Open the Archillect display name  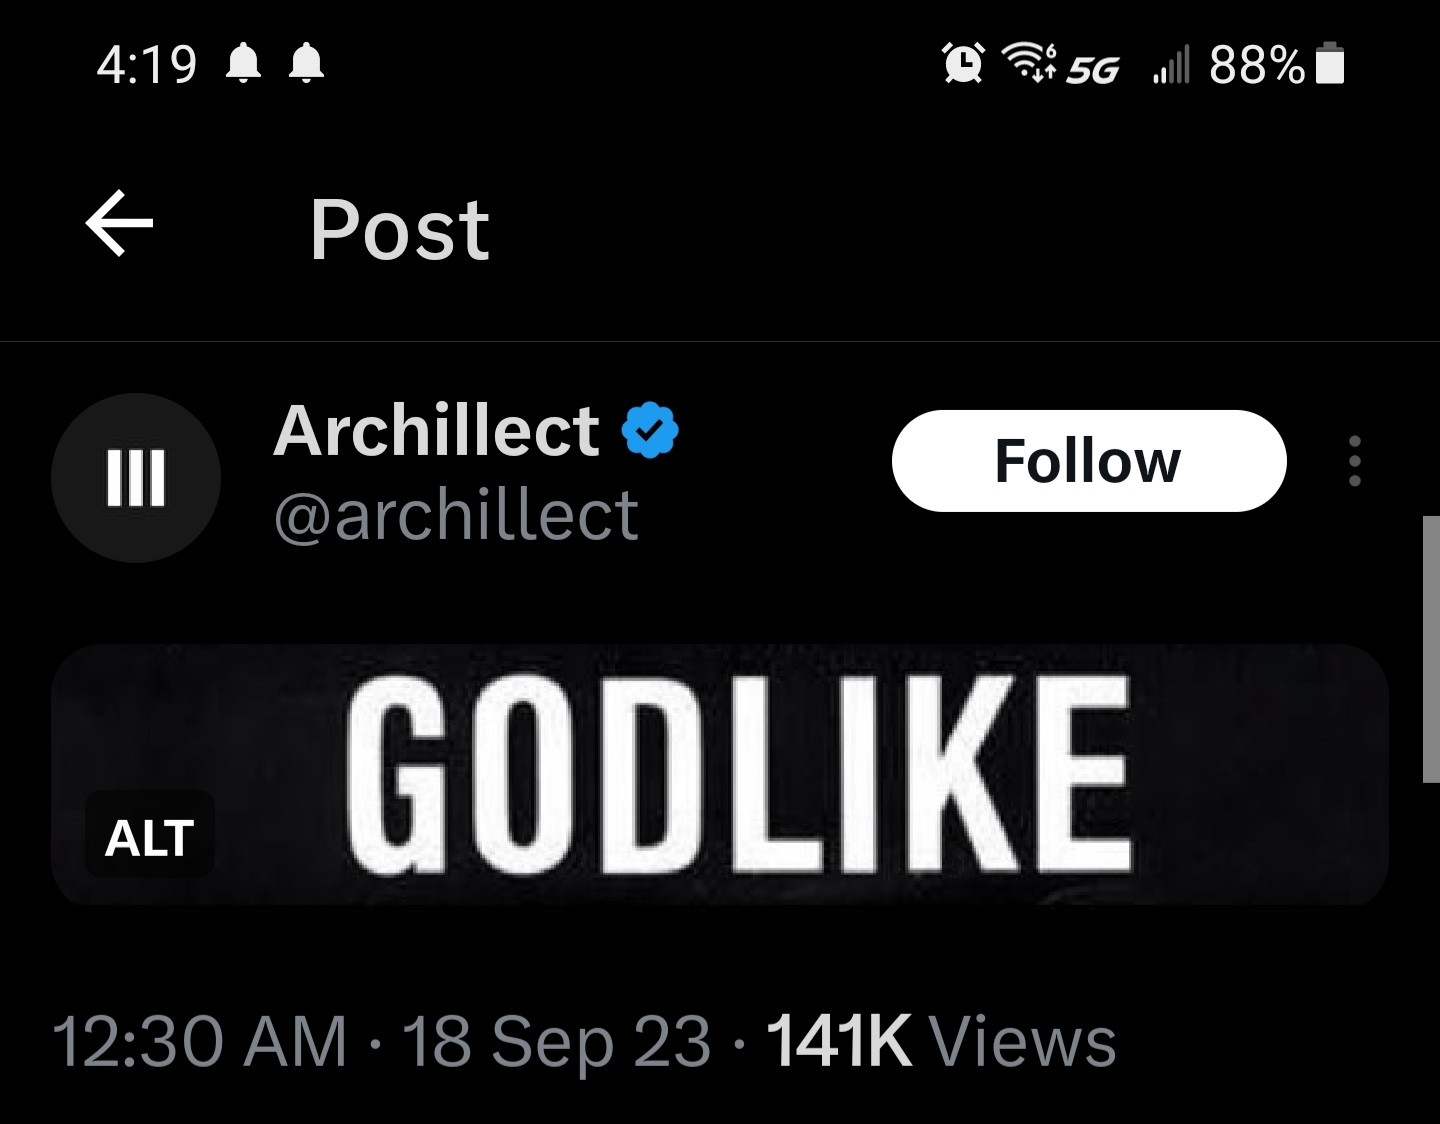[x=436, y=431]
